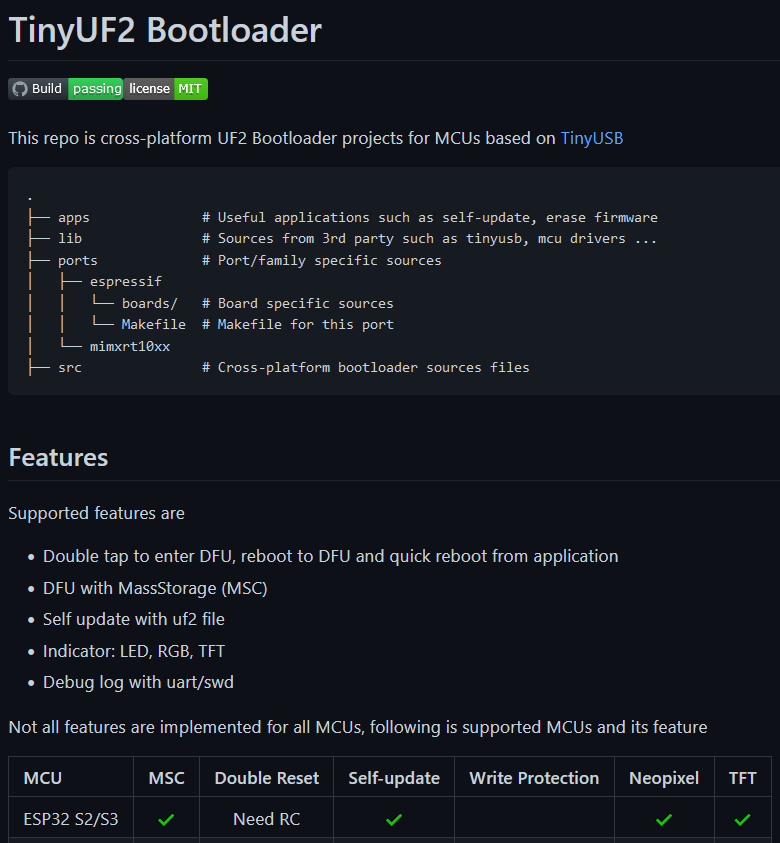Image resolution: width=780 pixels, height=843 pixels.
Task: Click 'Makefile' in the directory tree
Action: click(153, 325)
